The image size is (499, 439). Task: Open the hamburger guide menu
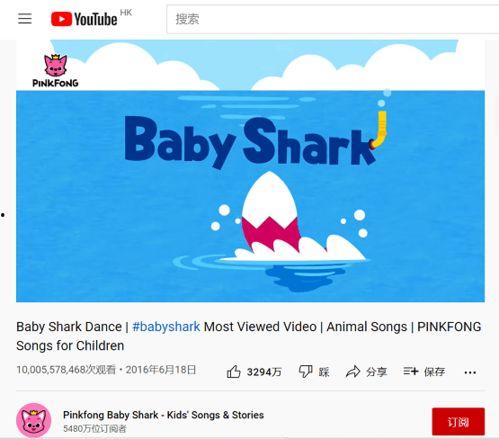coord(25,19)
